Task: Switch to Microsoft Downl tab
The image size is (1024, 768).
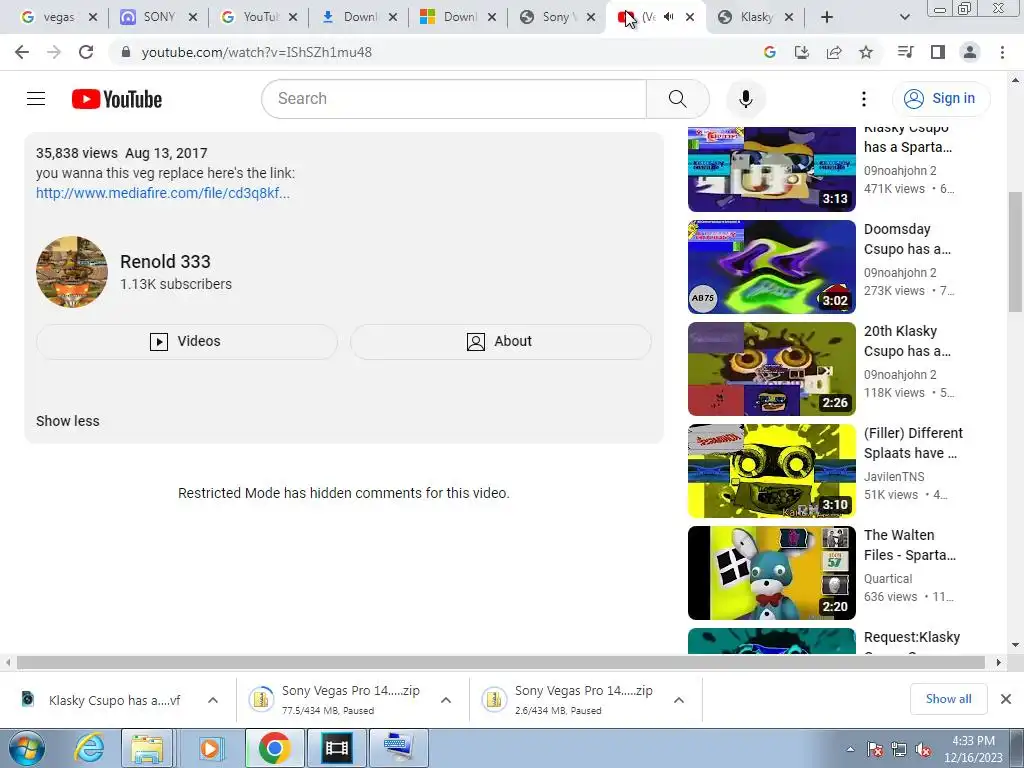Action: pyautogui.click(x=459, y=17)
